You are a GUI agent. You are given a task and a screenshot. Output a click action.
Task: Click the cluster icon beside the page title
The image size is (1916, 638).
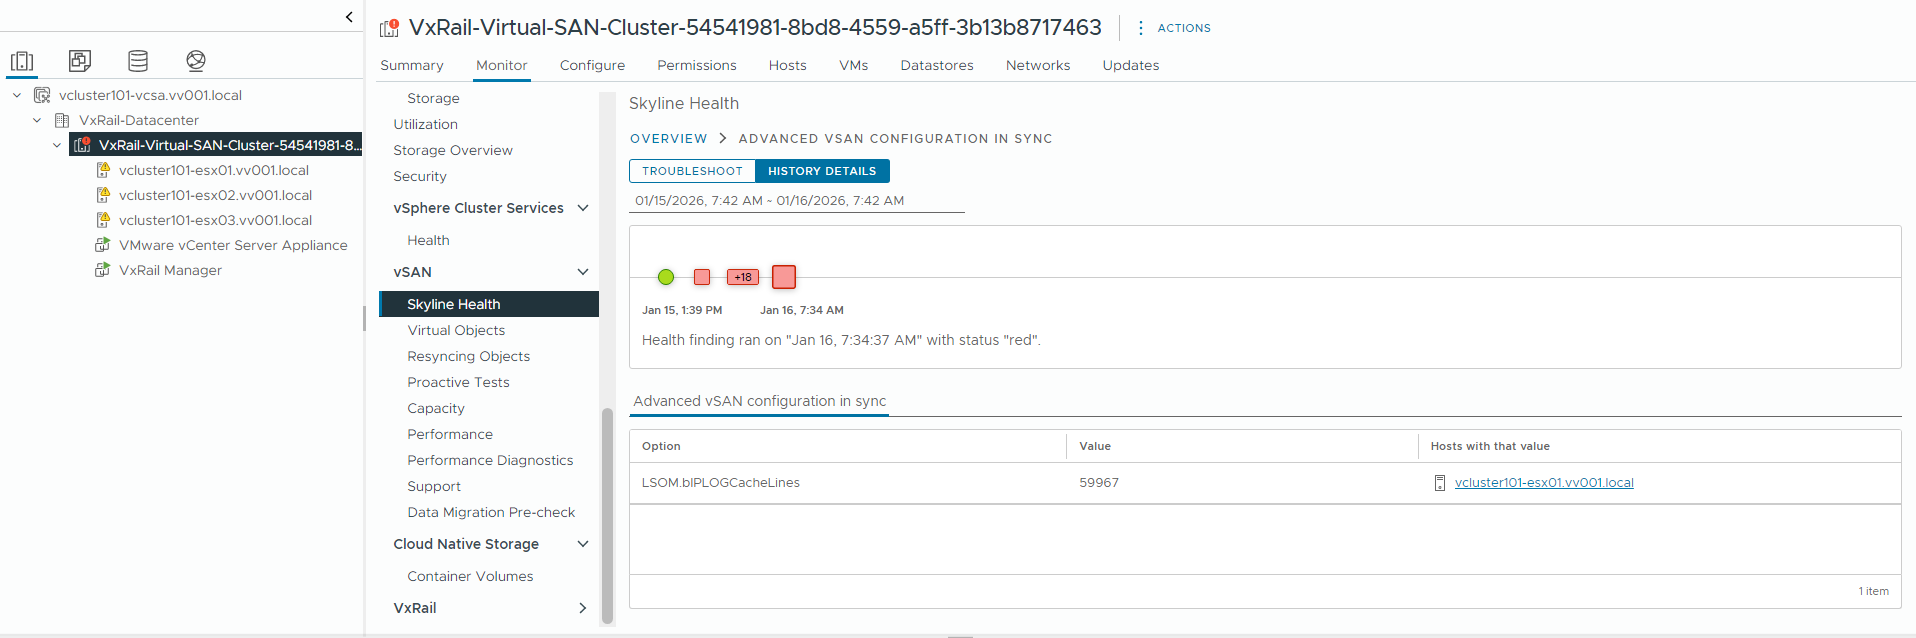(x=390, y=28)
